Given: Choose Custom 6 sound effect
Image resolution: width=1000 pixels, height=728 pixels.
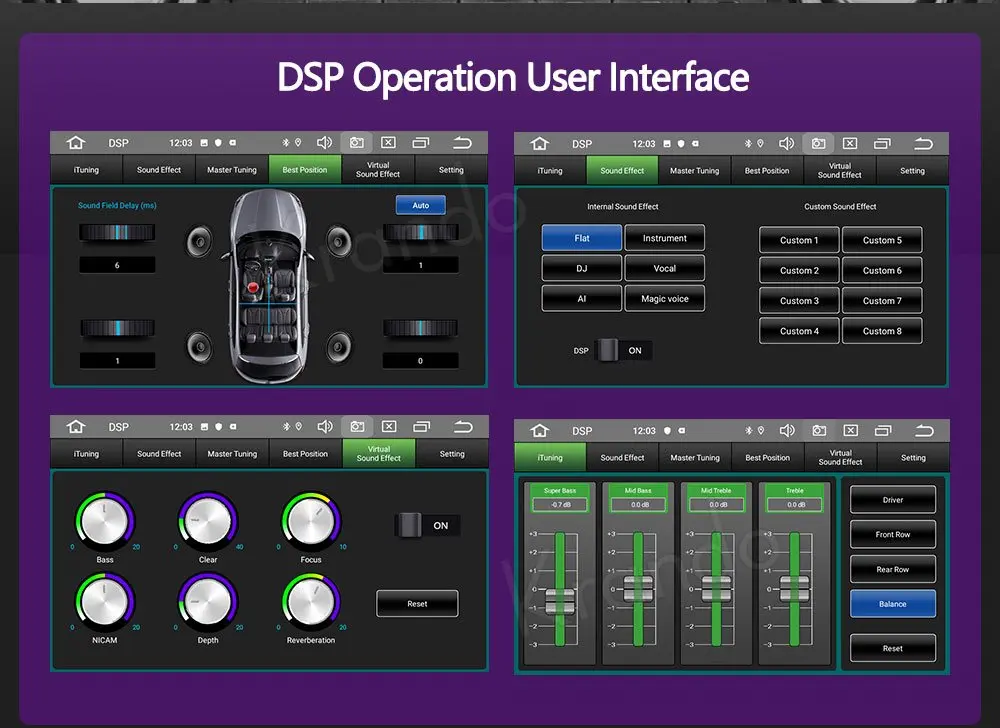Looking at the screenshot, I should click(882, 270).
